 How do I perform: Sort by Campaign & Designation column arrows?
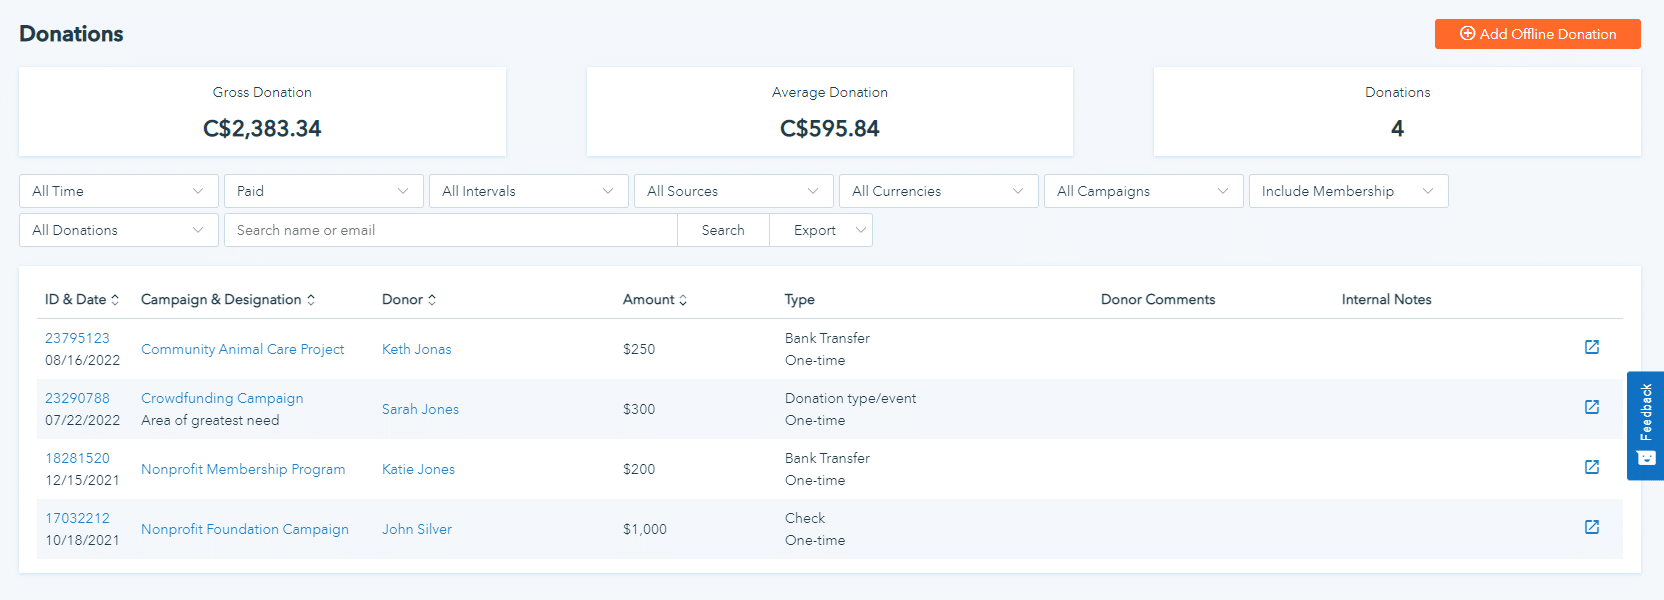point(311,300)
